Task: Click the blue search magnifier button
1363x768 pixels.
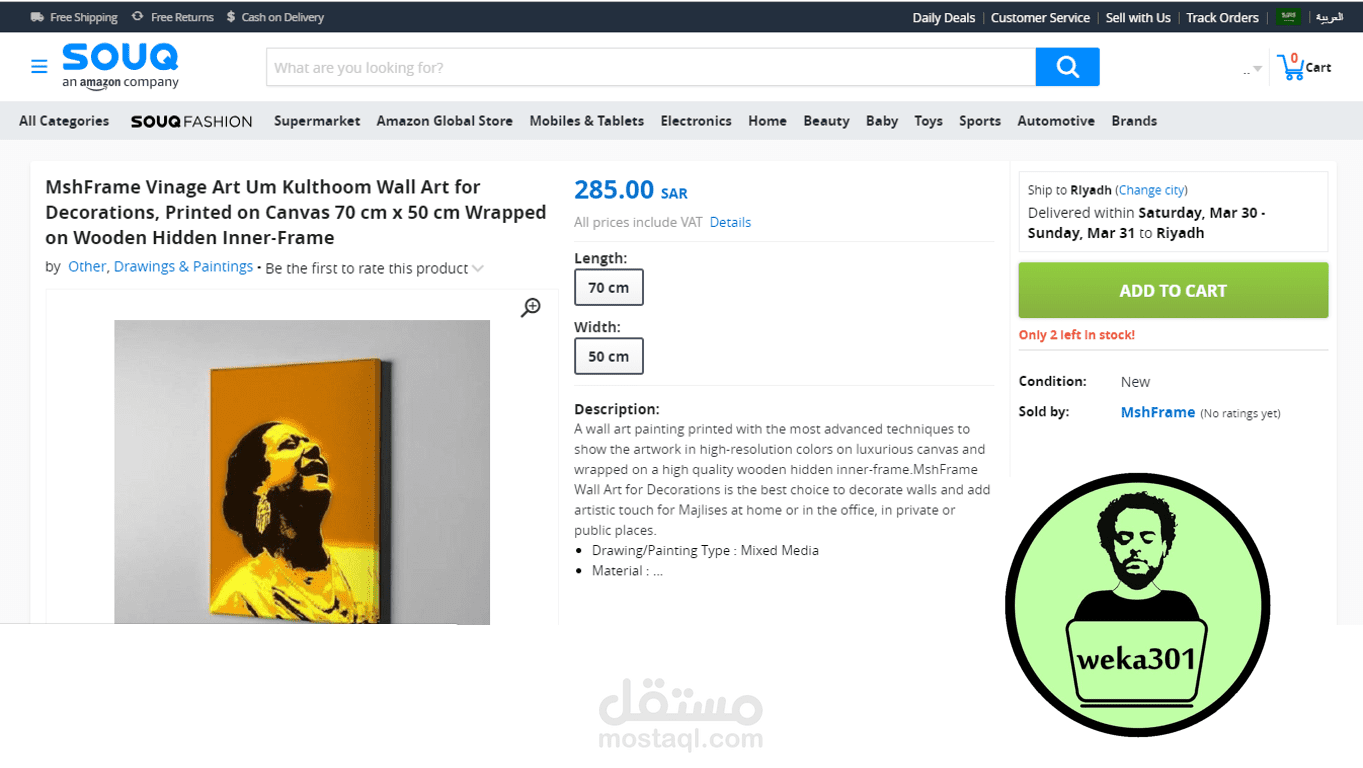Action: click(x=1067, y=67)
